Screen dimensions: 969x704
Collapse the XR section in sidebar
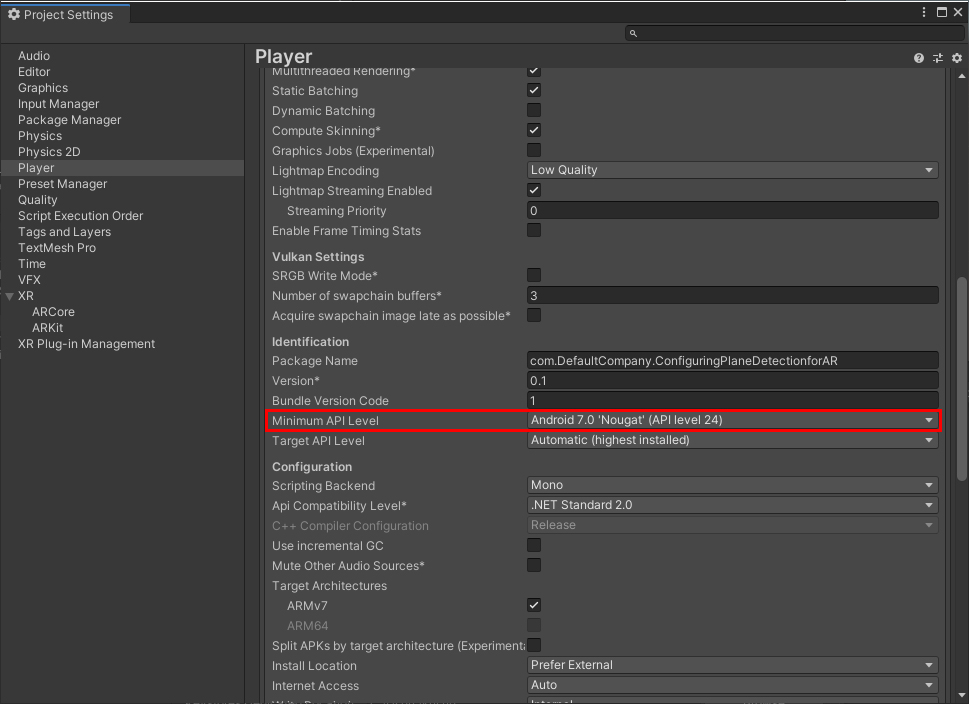pyautogui.click(x=9, y=297)
